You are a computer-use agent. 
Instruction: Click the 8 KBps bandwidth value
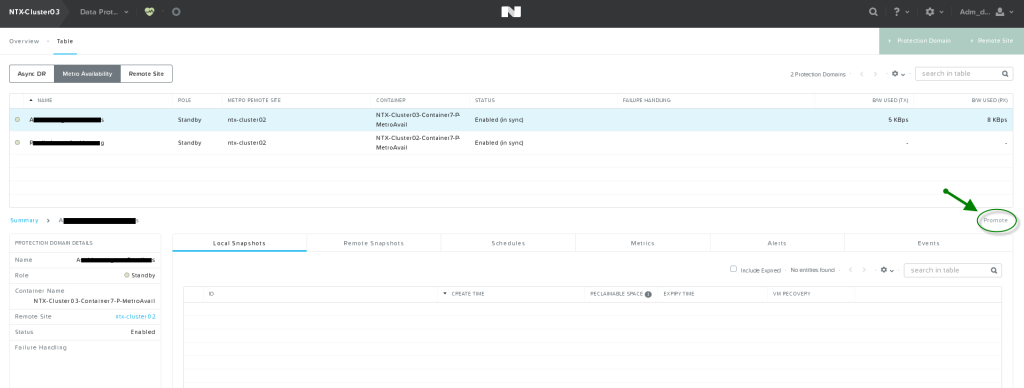coord(997,120)
